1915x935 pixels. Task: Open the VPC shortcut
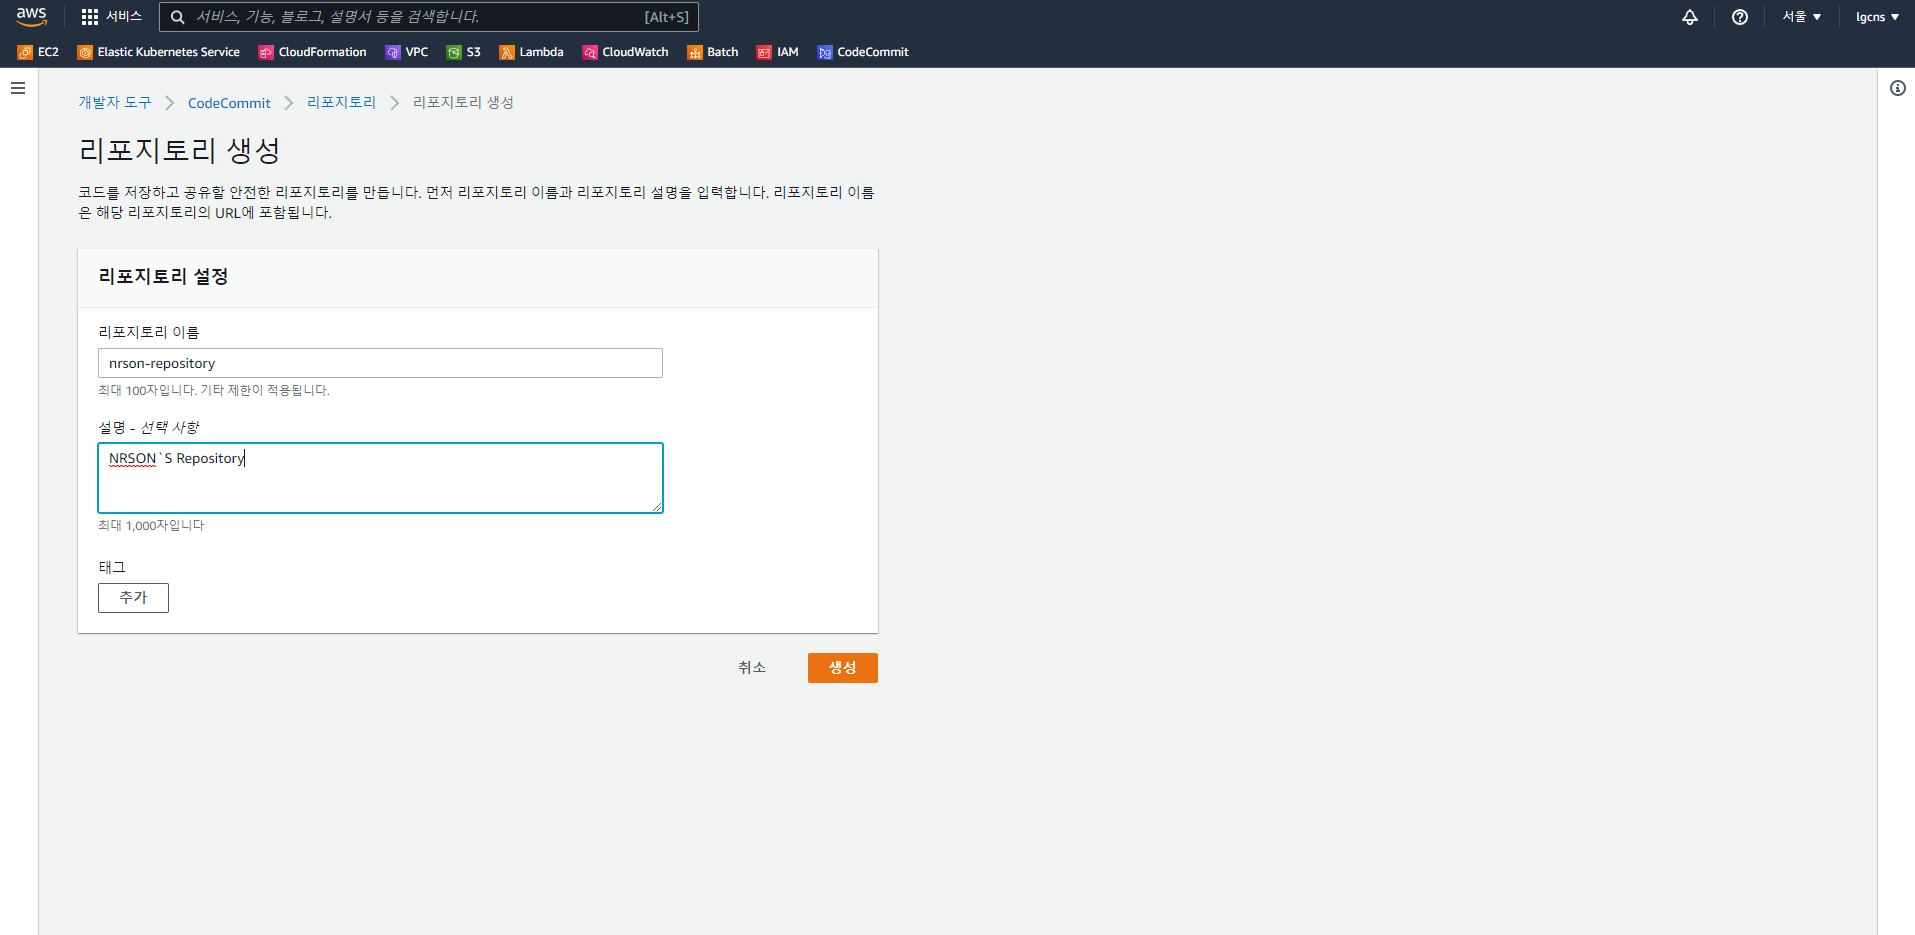pos(407,52)
